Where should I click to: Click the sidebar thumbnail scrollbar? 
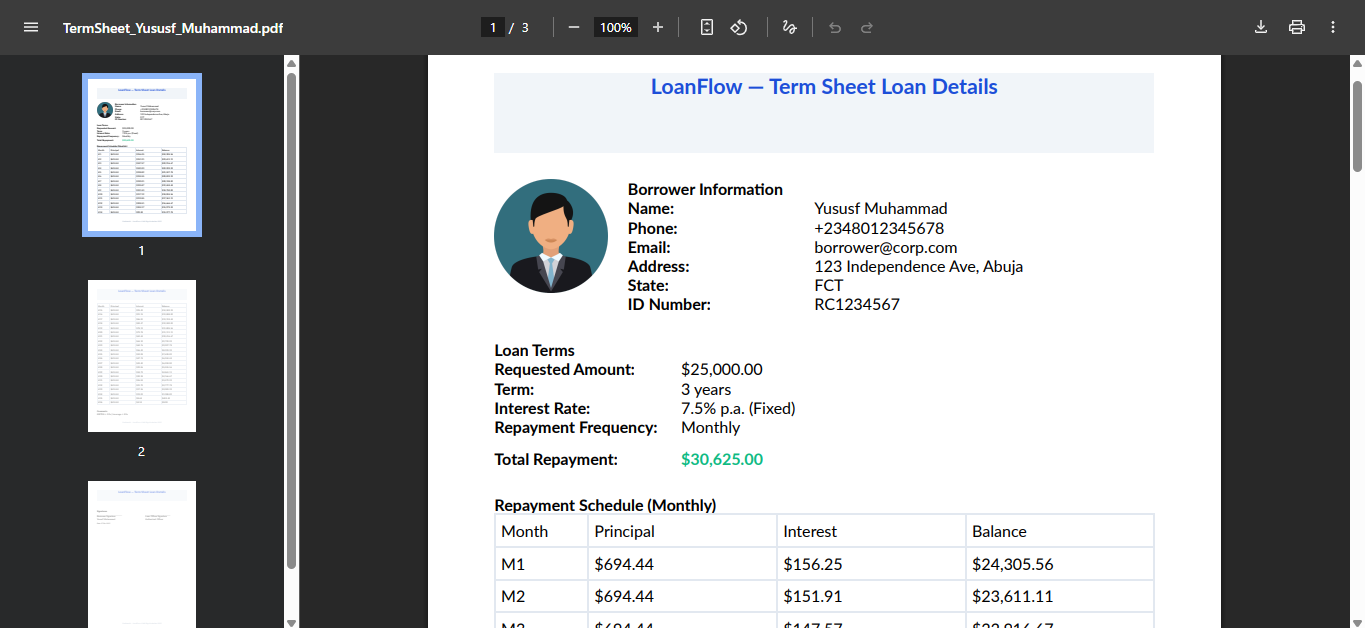[291, 320]
